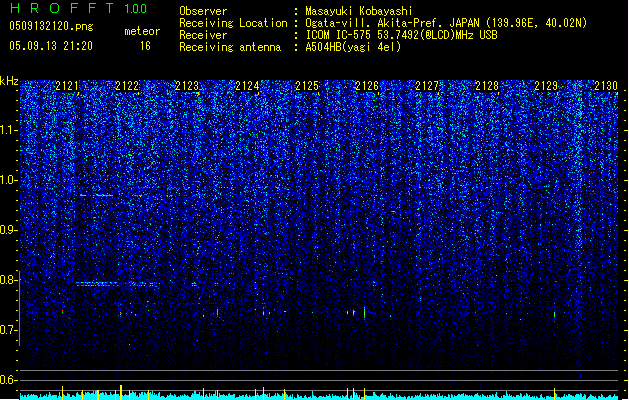Screen dimensions: 629x400
Task: Click the tallest yellow spike in the bottom power graph
Action: tap(121, 392)
